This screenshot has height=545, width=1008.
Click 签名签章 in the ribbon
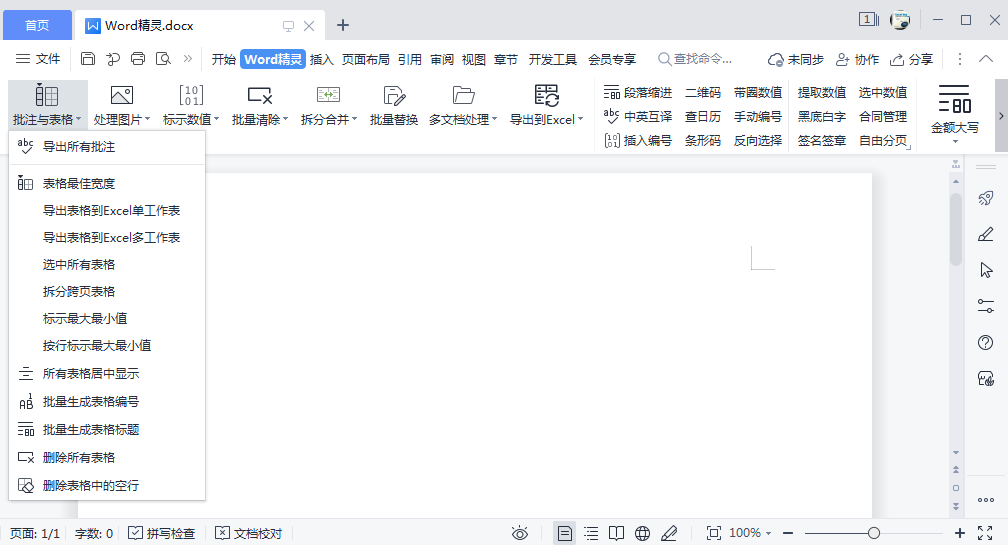(822, 140)
